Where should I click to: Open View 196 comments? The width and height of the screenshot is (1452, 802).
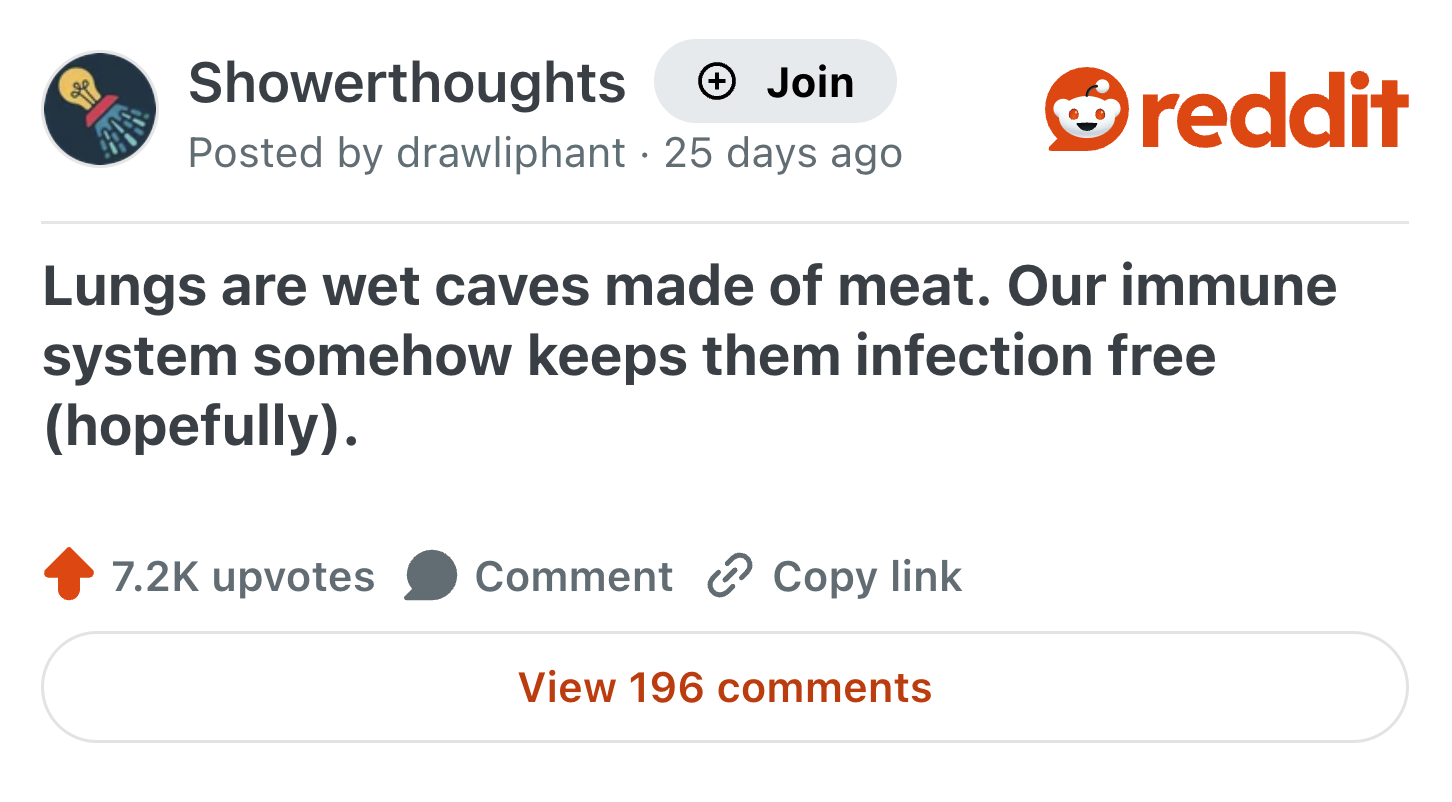pos(725,688)
